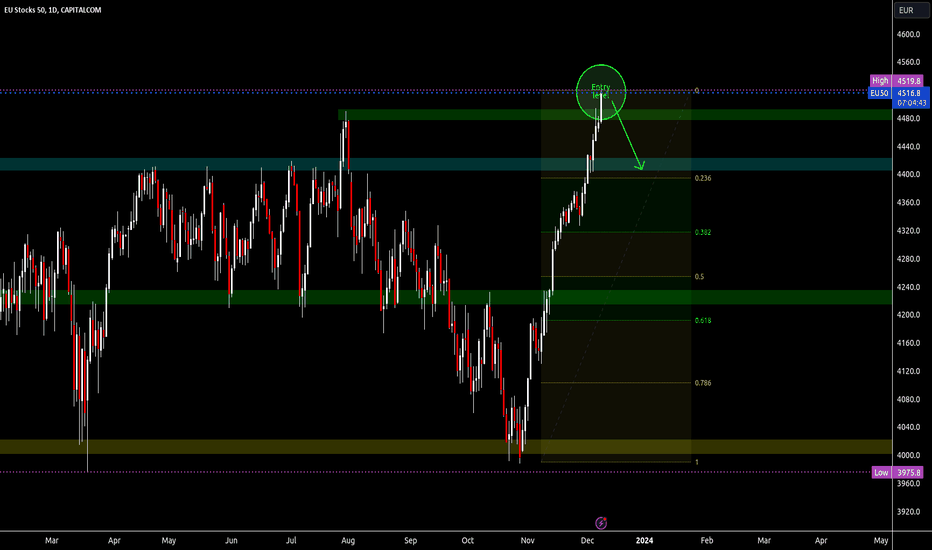Select the Fibonacci 1 level label

tap(697, 462)
